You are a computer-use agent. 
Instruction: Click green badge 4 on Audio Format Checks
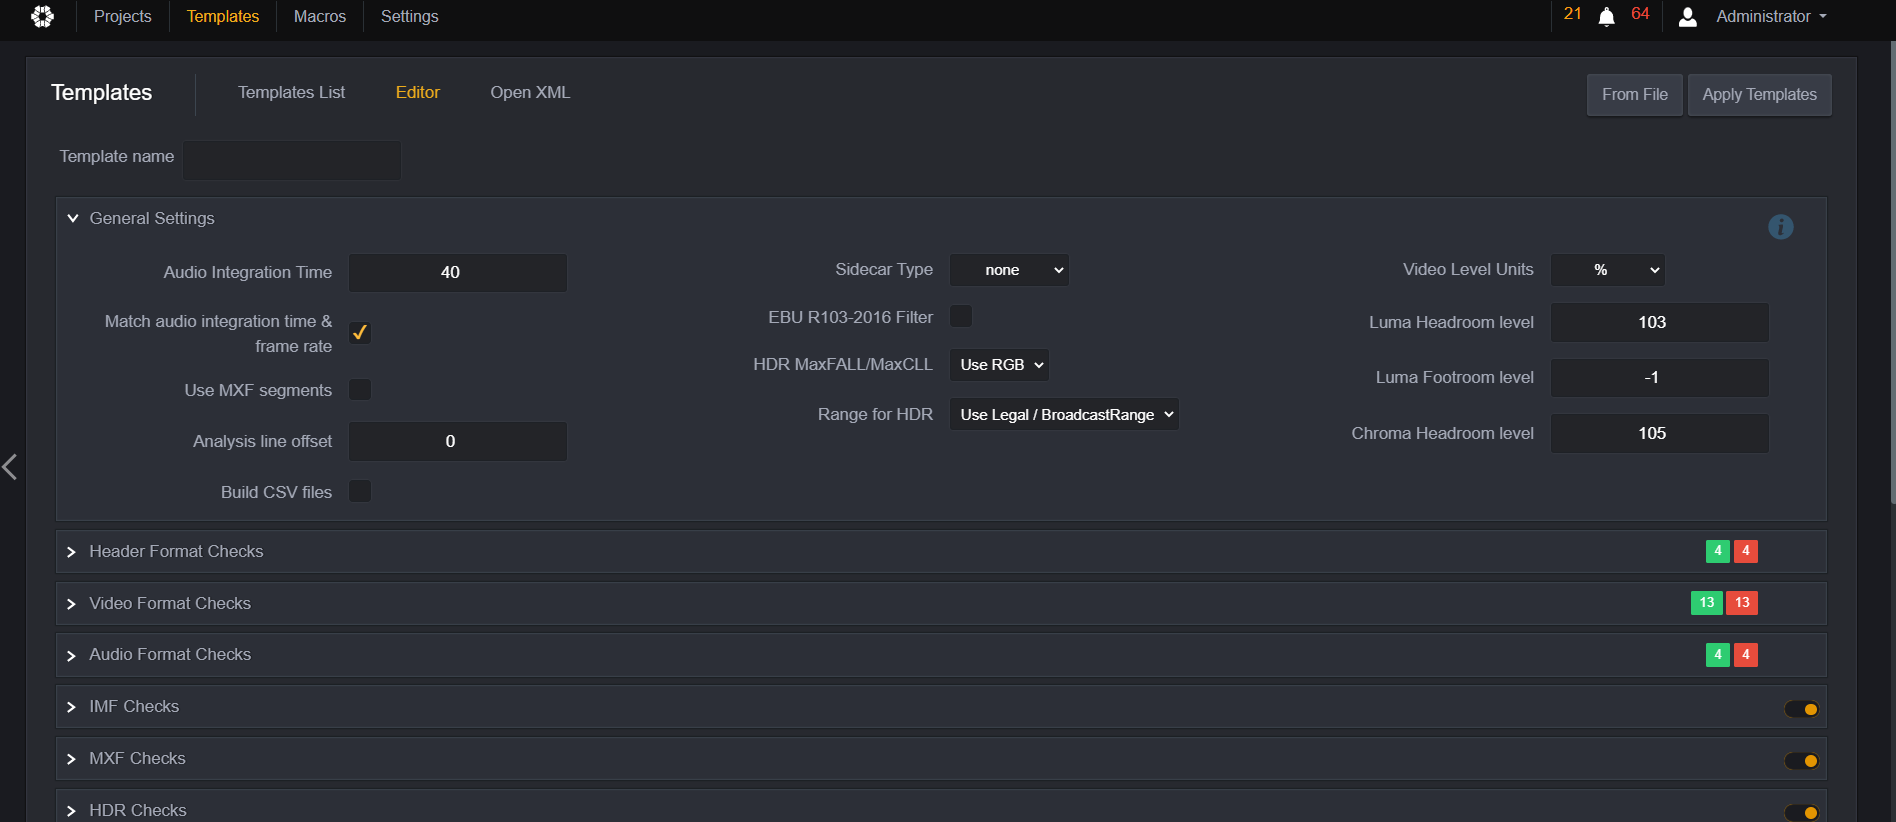coord(1717,655)
